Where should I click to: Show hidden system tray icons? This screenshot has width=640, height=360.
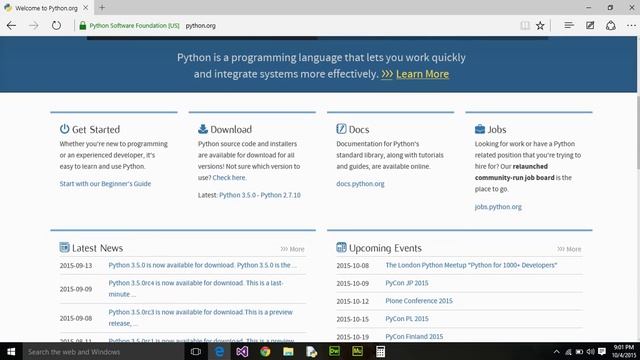tap(556, 351)
